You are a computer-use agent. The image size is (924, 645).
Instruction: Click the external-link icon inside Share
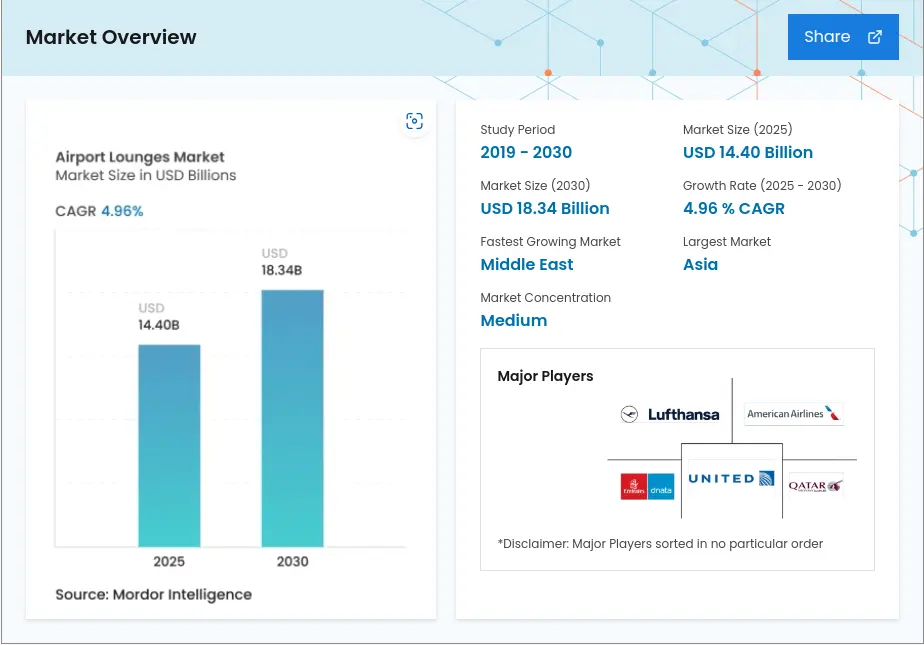[875, 37]
